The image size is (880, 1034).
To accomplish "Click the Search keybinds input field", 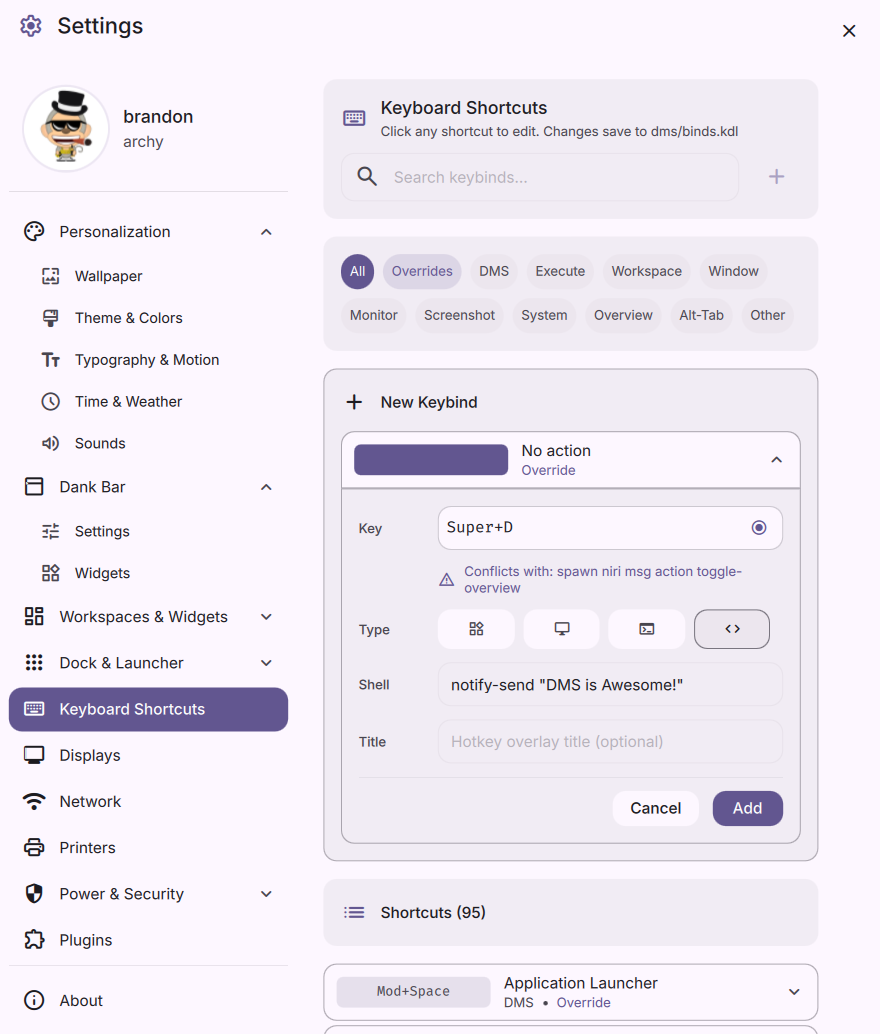I will [560, 177].
